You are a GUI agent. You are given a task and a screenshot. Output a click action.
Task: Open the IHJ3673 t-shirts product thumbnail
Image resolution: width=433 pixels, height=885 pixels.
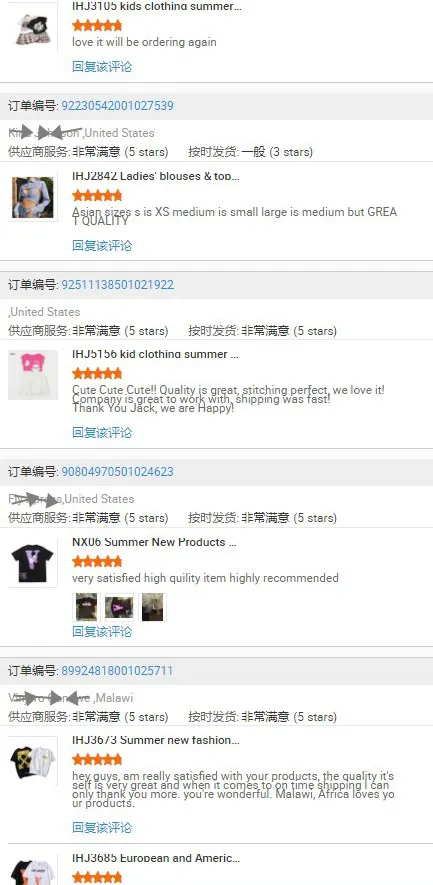[33, 761]
